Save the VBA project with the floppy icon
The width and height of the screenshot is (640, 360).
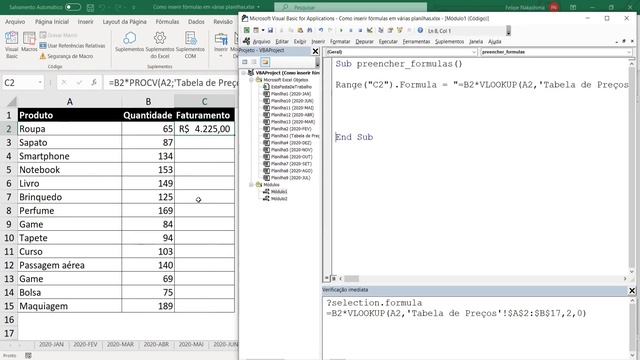click(270, 30)
